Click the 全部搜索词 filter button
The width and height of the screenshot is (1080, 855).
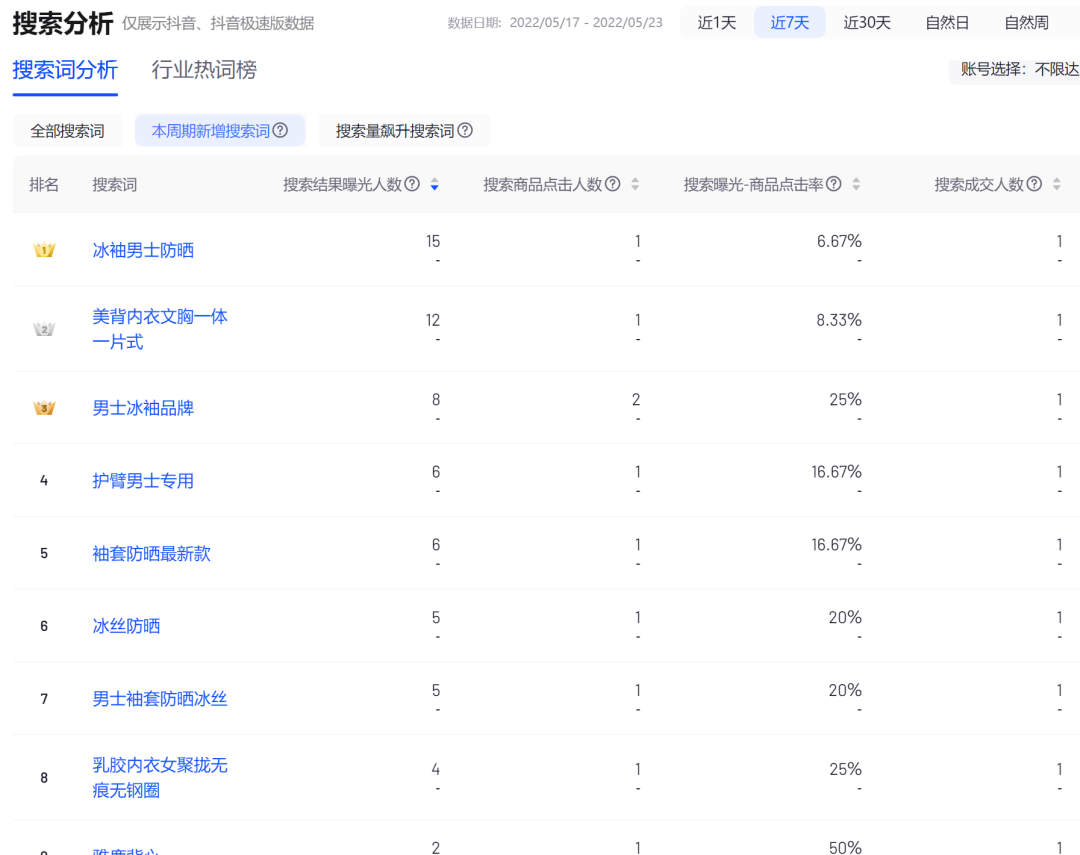click(66, 129)
